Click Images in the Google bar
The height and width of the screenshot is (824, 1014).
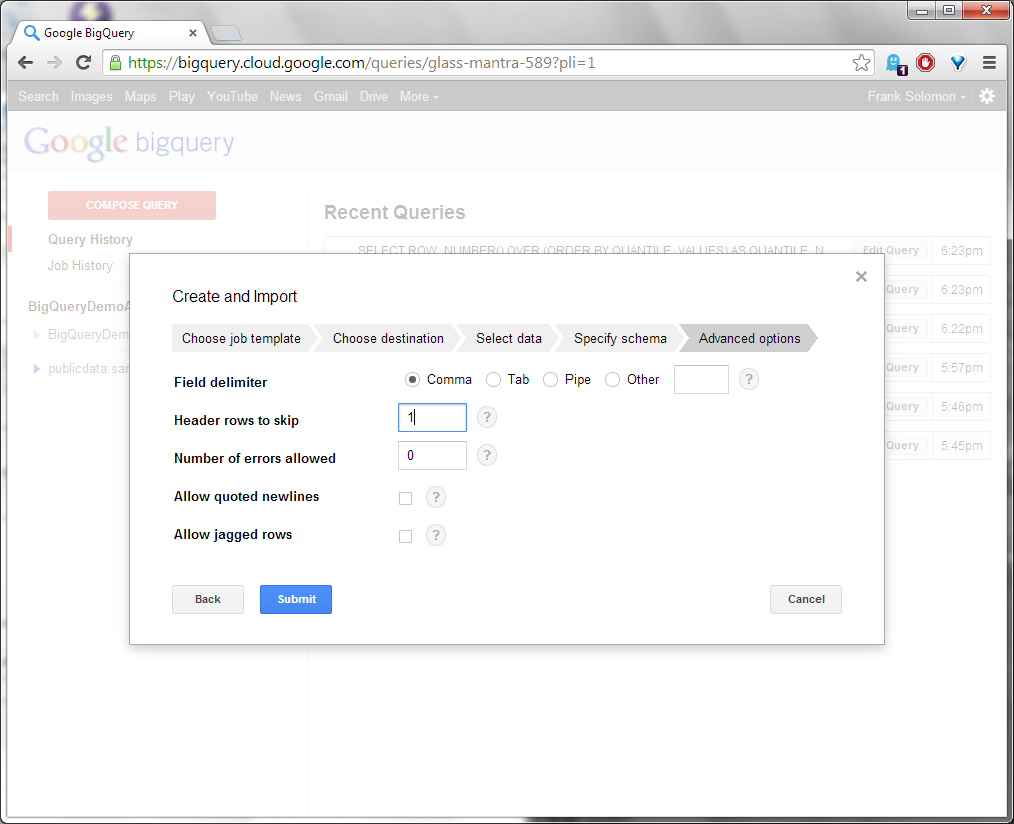(91, 96)
